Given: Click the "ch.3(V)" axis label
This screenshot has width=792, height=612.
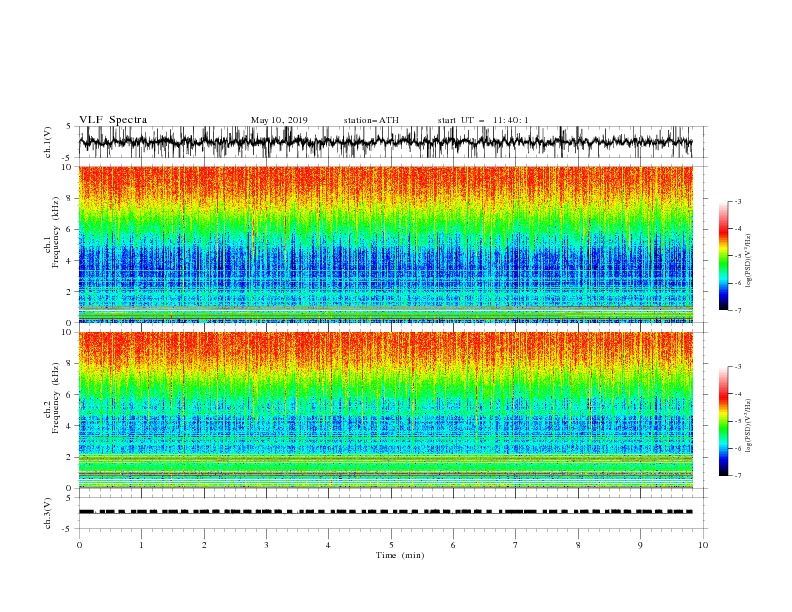Looking at the screenshot, I should 48,513.
